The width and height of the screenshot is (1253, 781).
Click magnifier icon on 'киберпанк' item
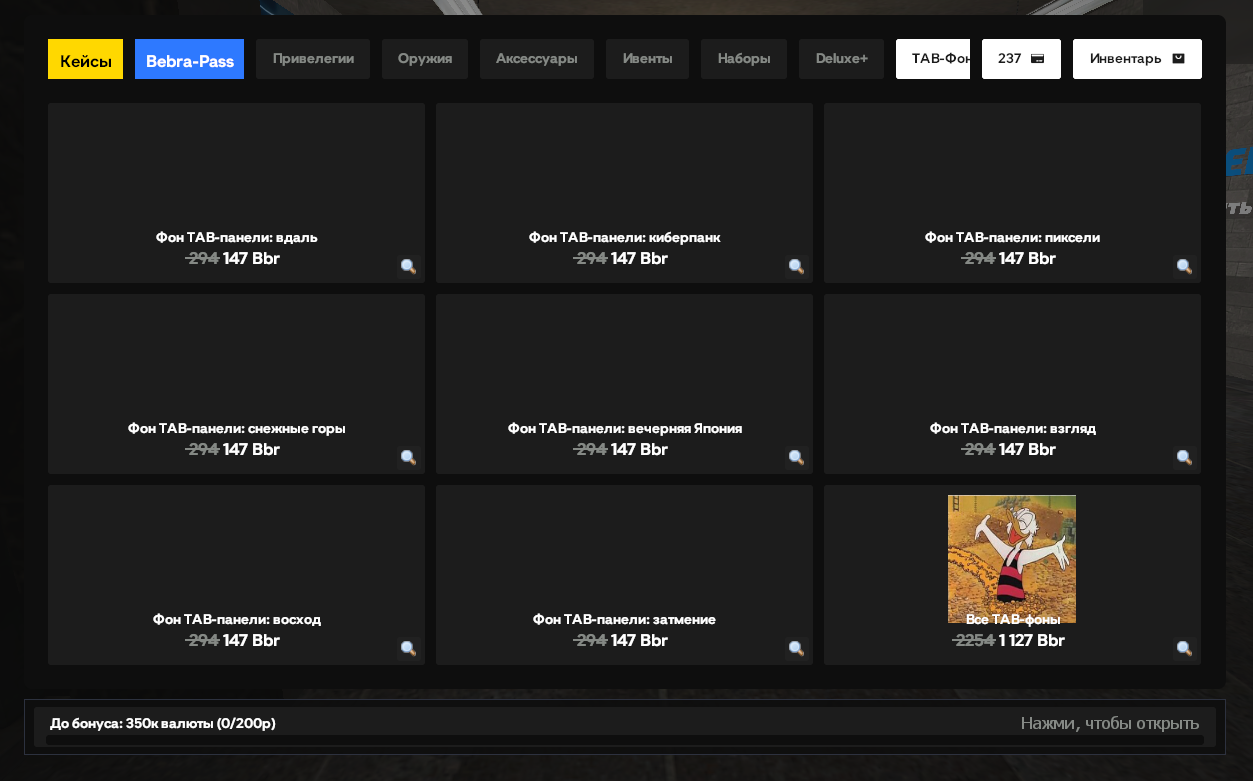point(796,266)
